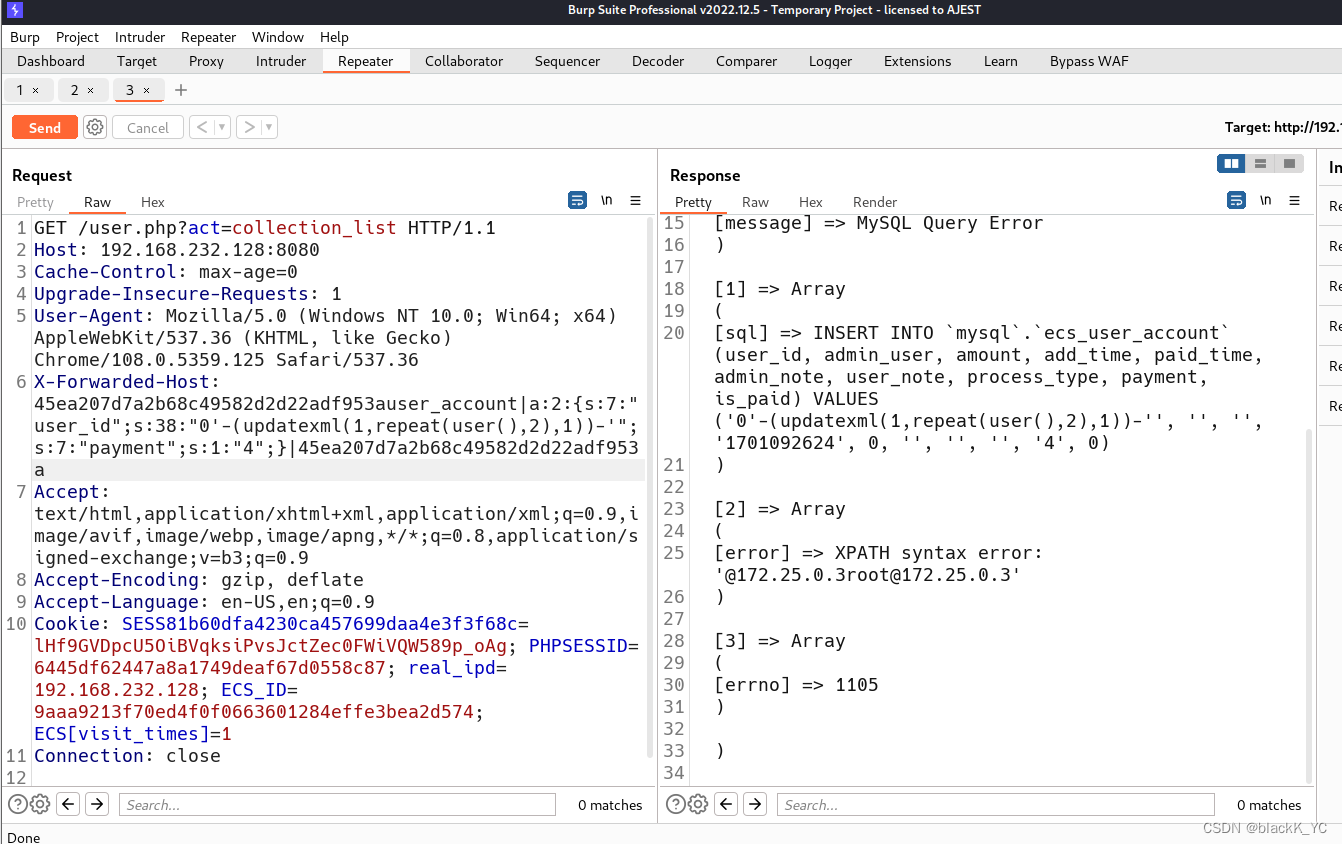Switch to the Sequencer tab
The image size is (1342, 844).
coord(567,61)
